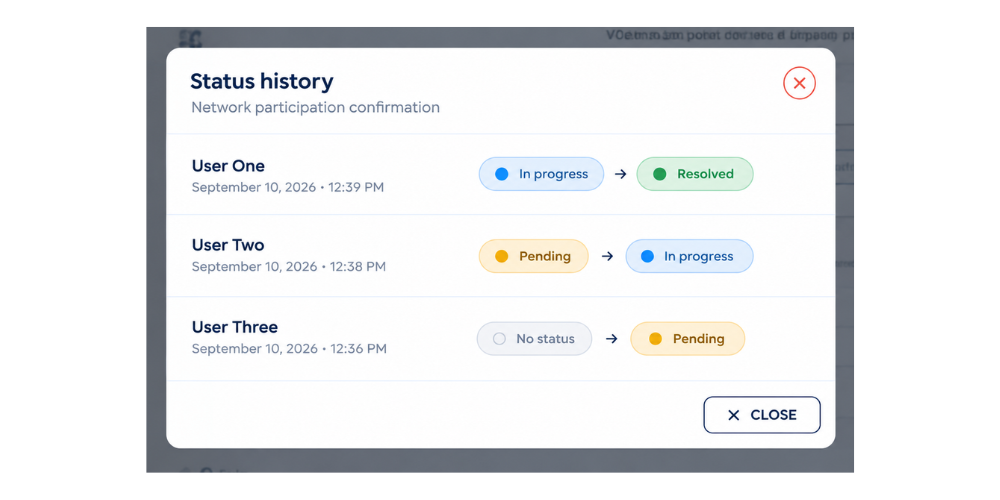This screenshot has width=1000, height=500.
Task: Click User Two's Pending badge
Action: (x=533, y=256)
